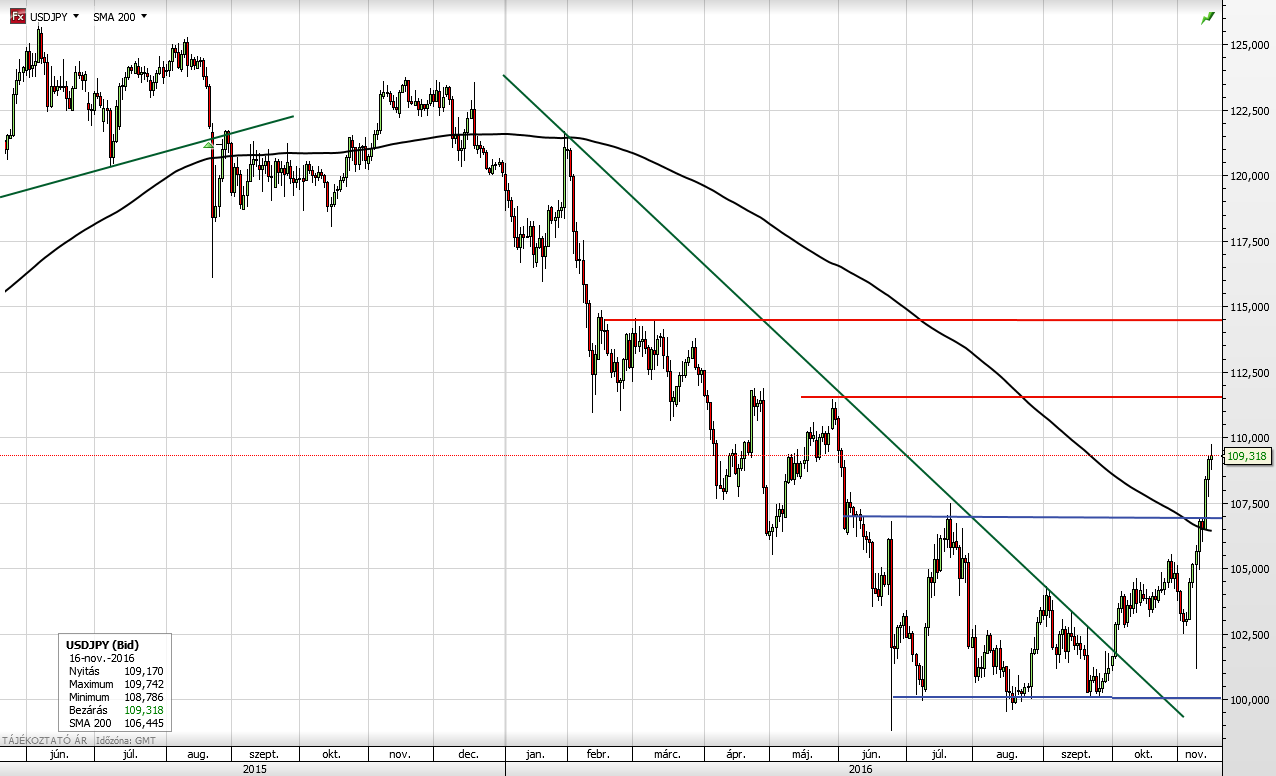Image resolution: width=1276 pixels, height=776 pixels.
Task: Click the Maximum value 109,742
Action: [x=144, y=684]
